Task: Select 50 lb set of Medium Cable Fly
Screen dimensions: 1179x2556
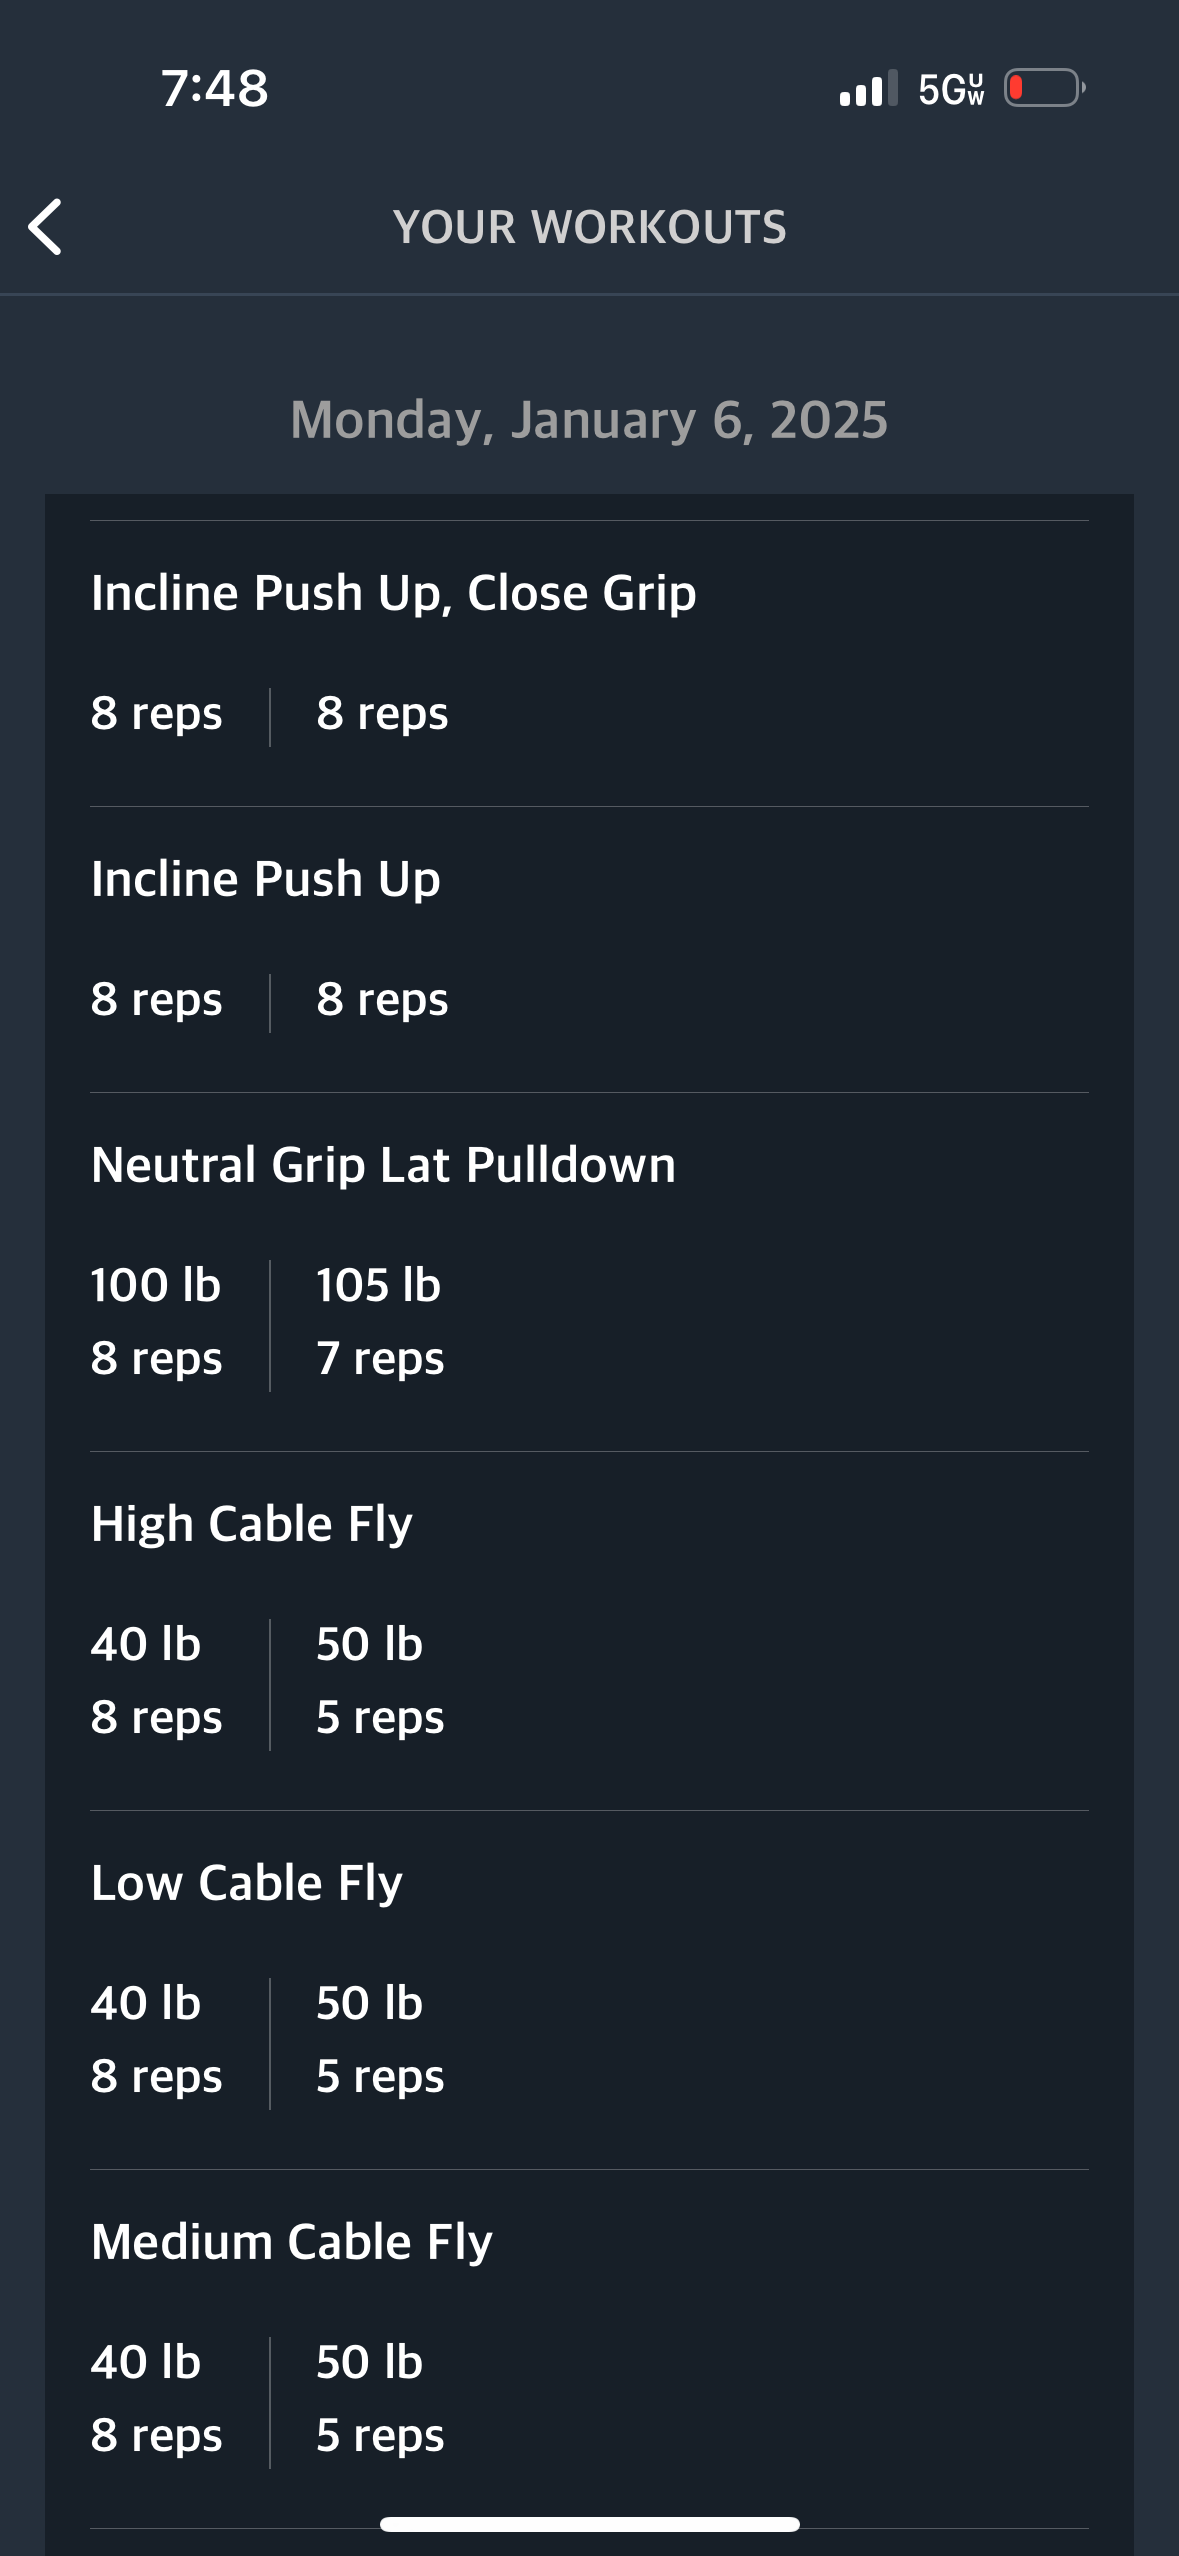Action: click(x=380, y=2398)
